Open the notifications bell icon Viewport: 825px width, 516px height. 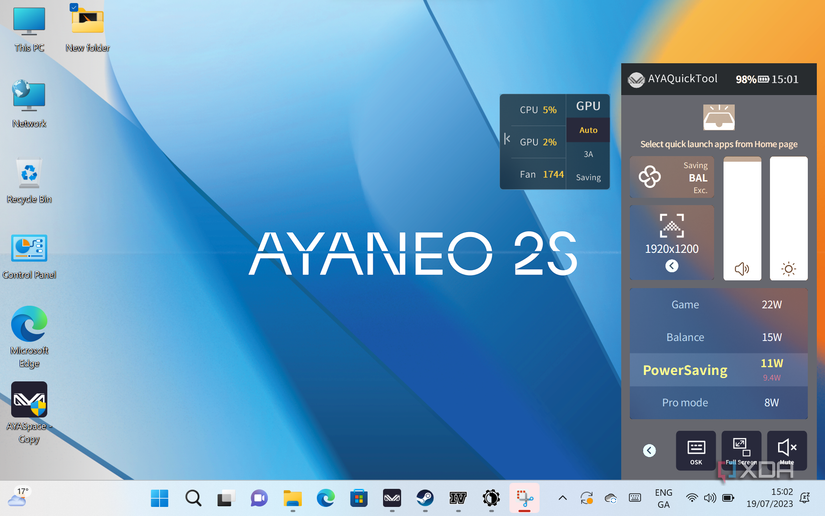tap(804, 498)
